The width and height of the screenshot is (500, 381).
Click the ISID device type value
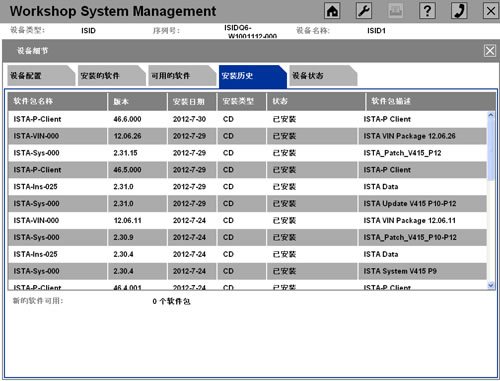click(88, 31)
